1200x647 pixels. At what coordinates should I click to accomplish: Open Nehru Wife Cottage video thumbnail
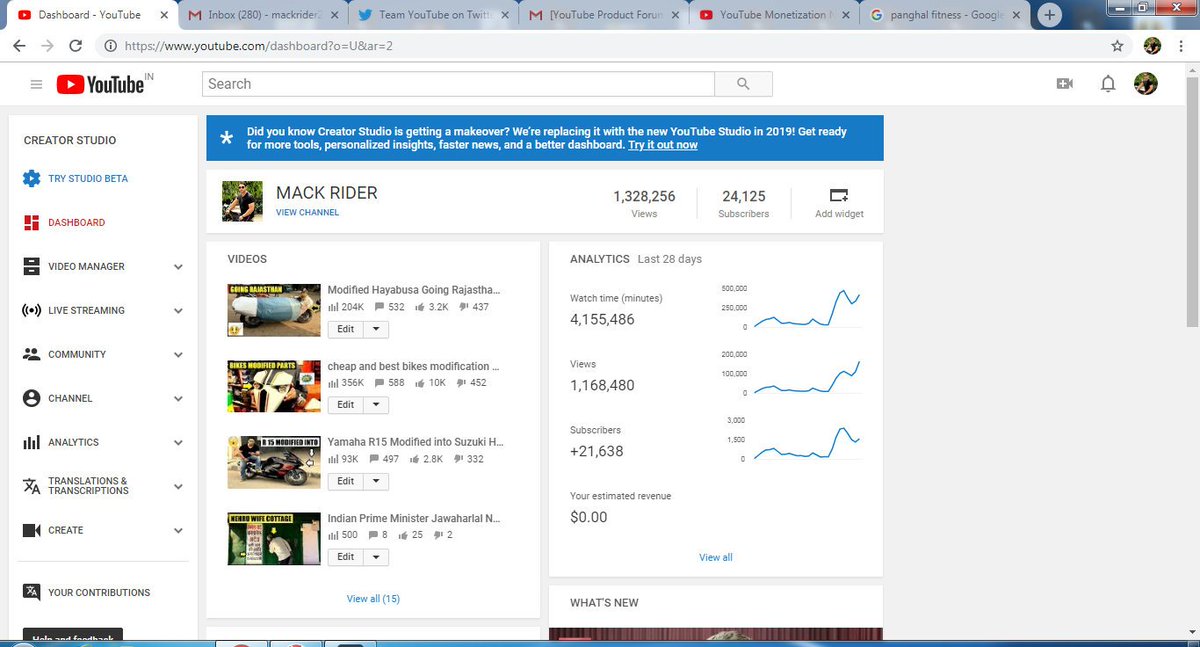click(x=274, y=539)
